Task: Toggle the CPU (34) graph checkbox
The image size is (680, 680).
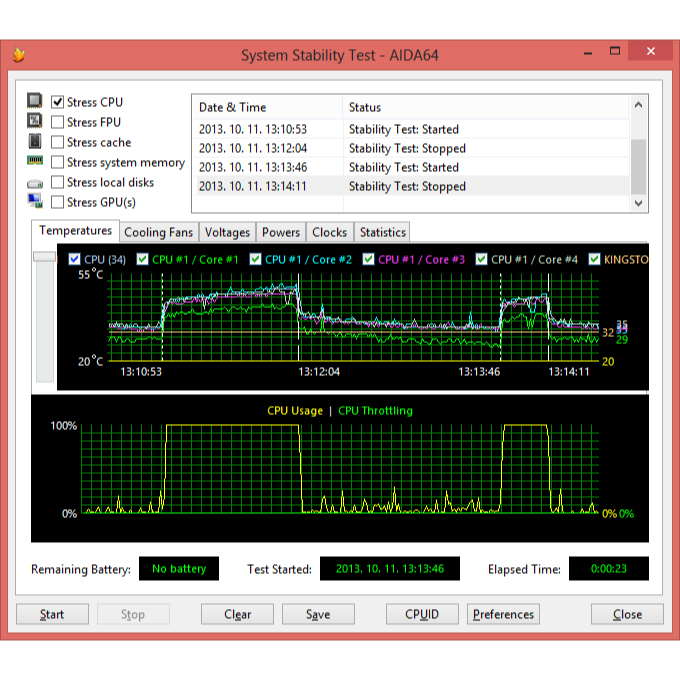Action: (x=74, y=259)
